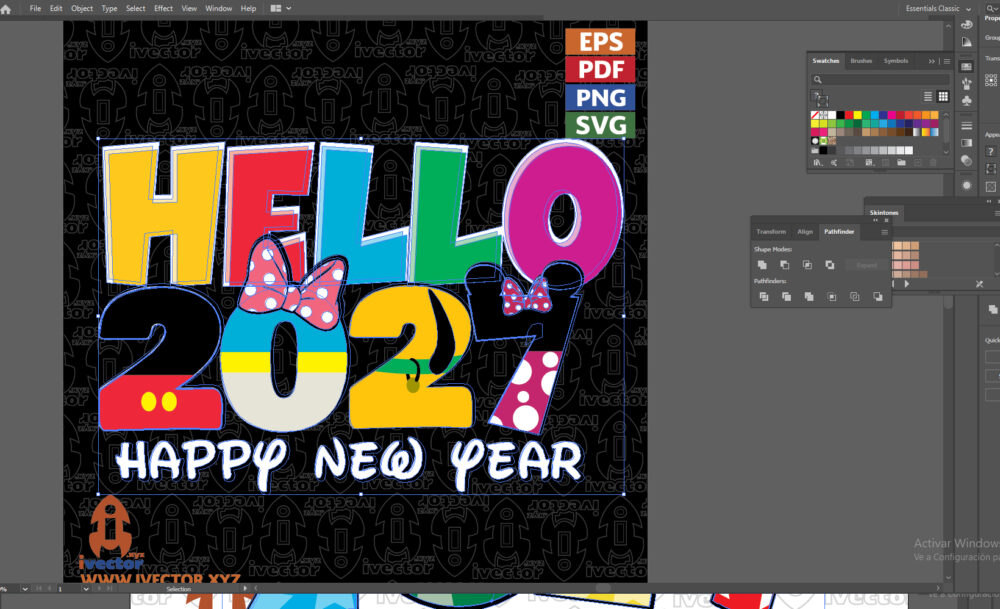Open the Symbols club dock icon

coord(967,101)
